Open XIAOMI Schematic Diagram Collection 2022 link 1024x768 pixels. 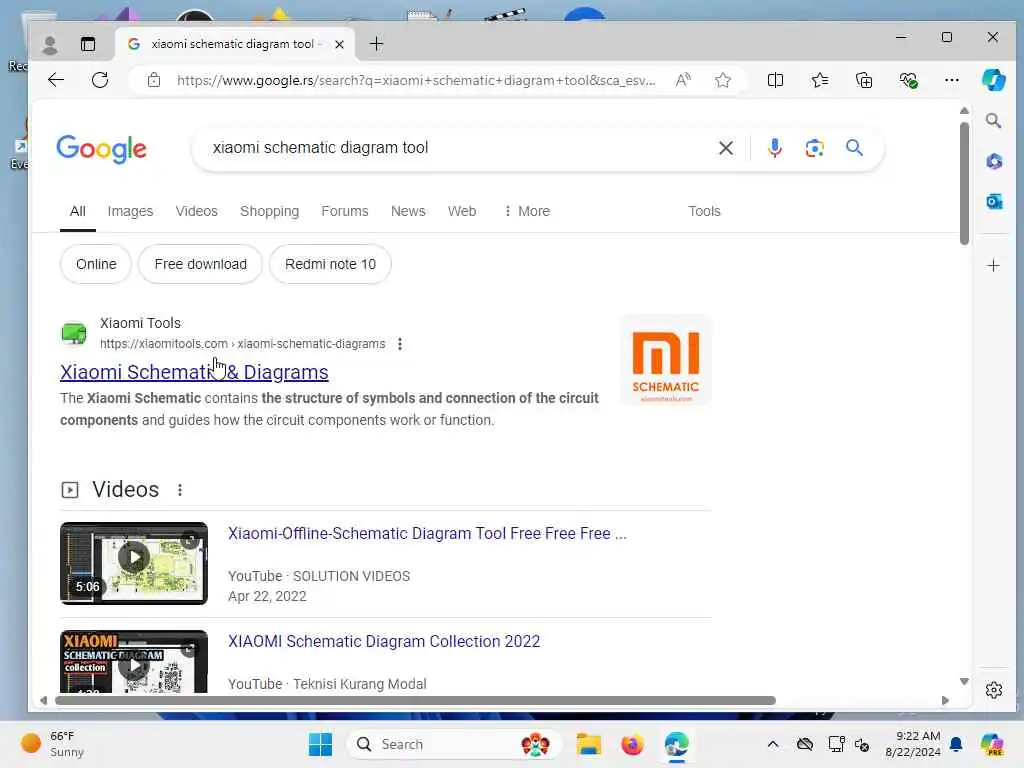click(384, 641)
